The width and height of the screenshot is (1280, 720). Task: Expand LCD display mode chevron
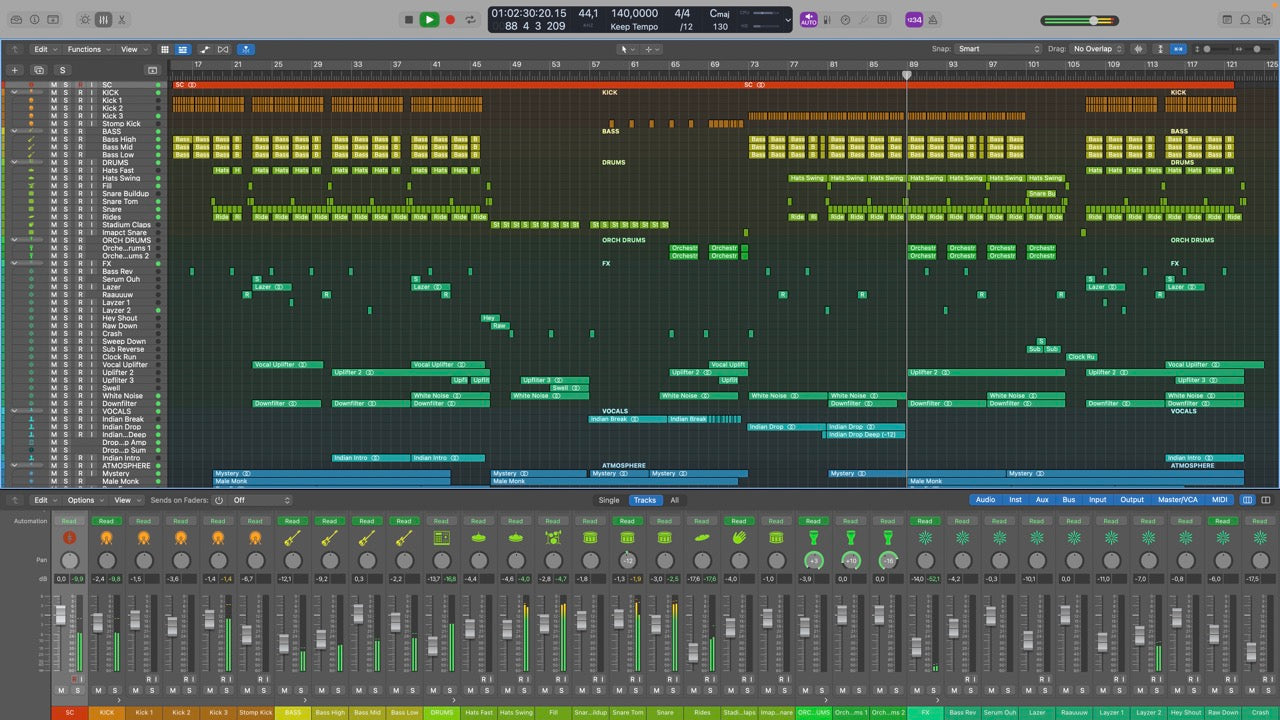(x=788, y=19)
